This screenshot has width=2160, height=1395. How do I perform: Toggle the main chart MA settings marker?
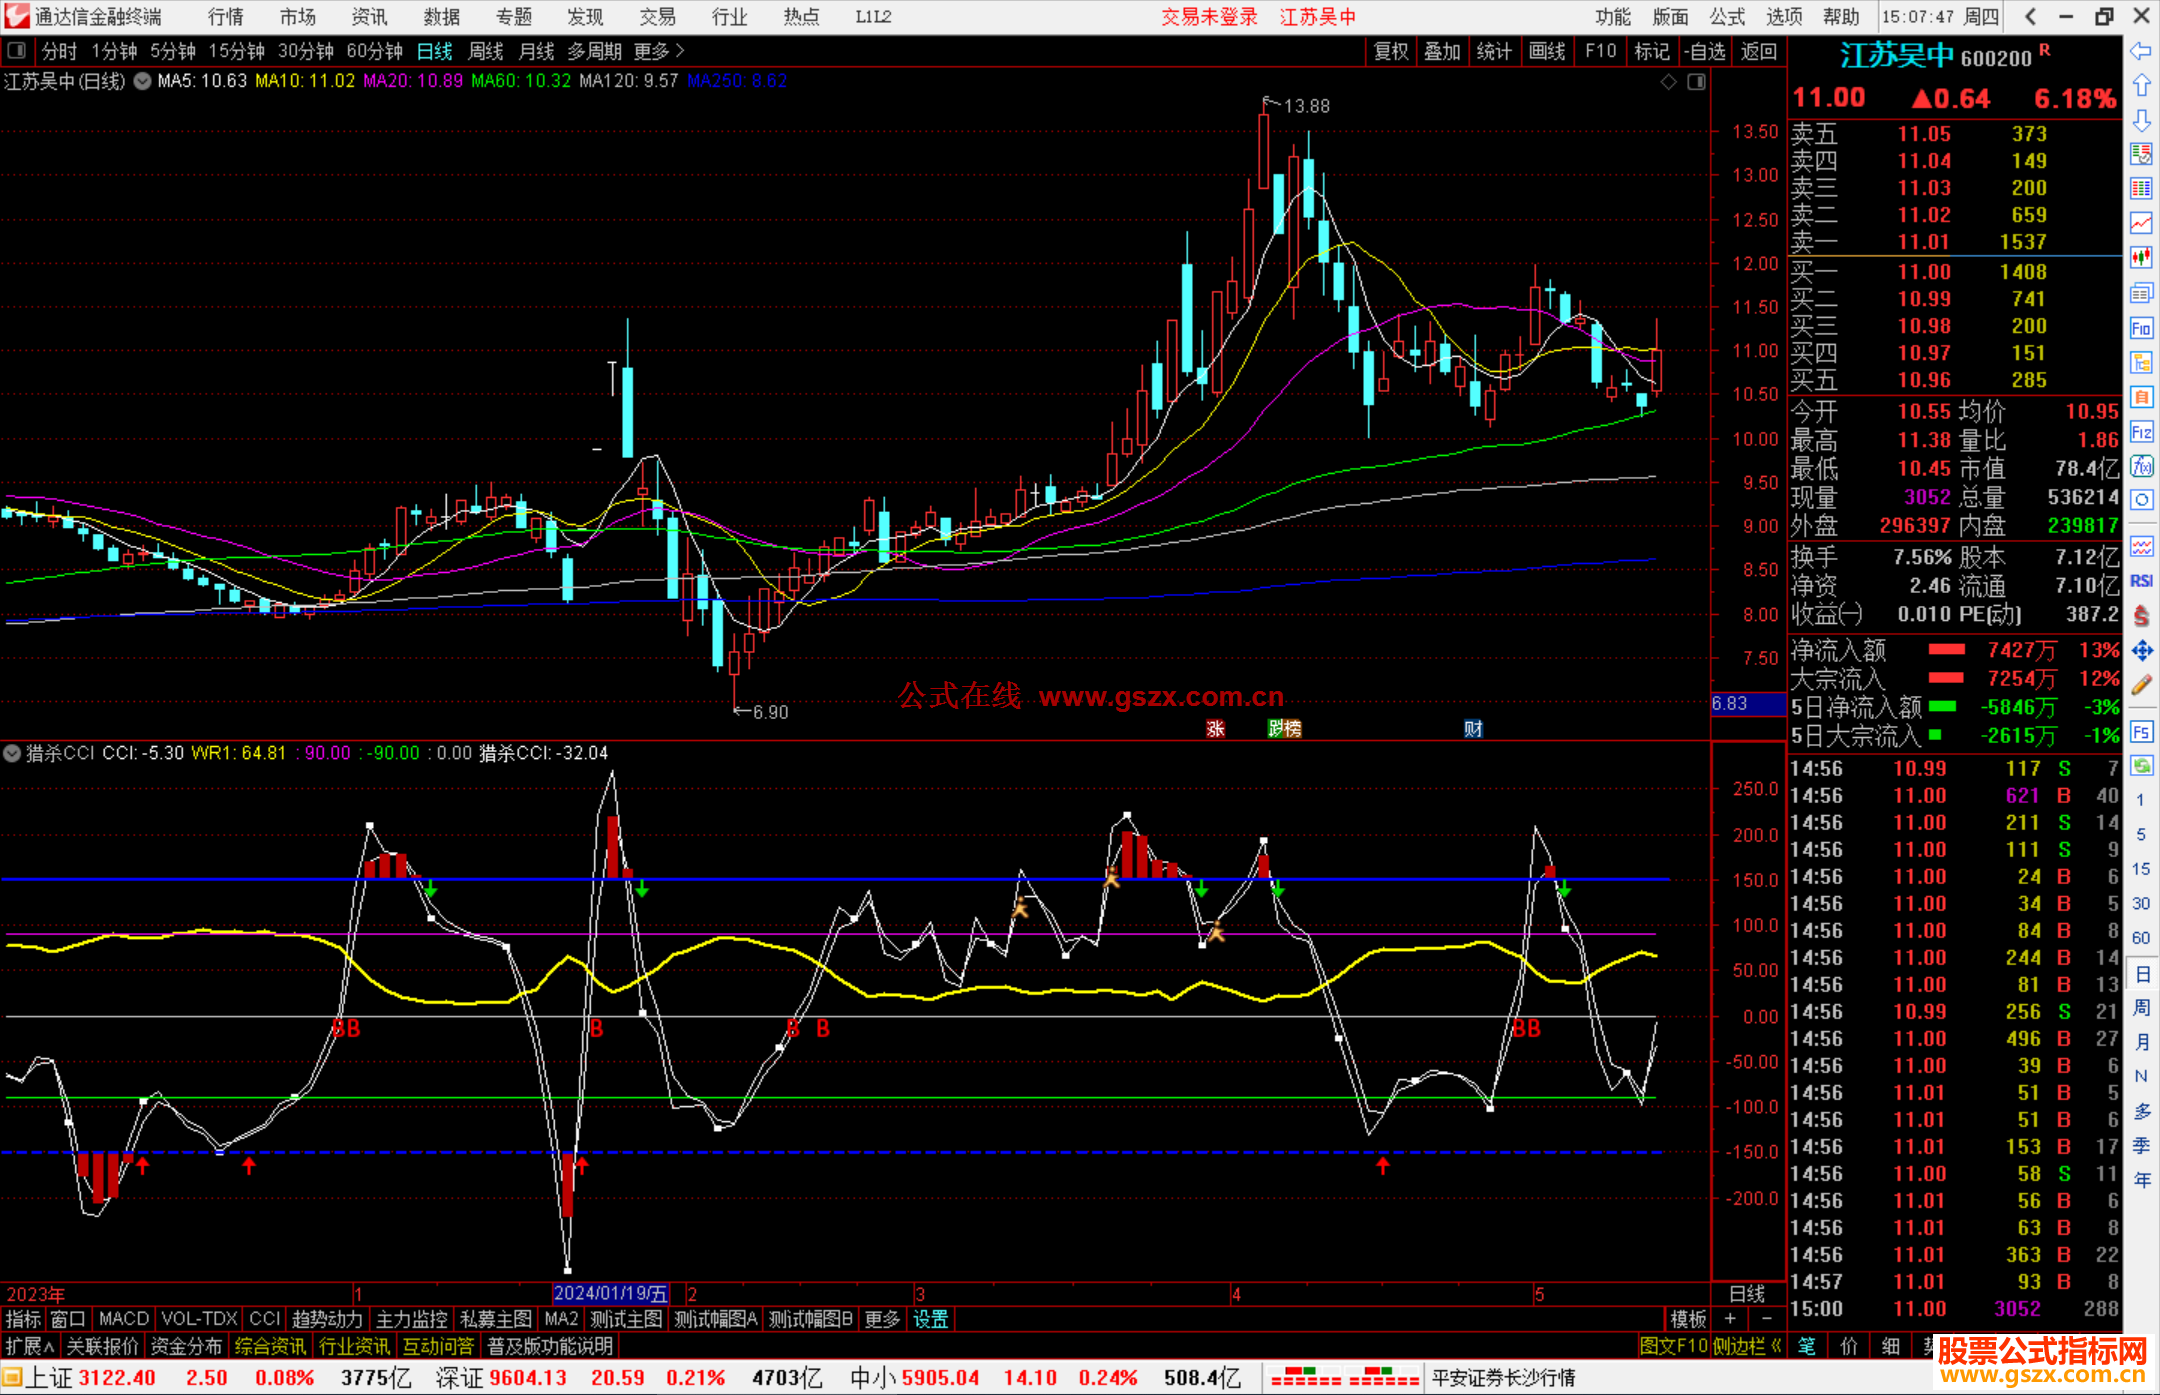143,81
